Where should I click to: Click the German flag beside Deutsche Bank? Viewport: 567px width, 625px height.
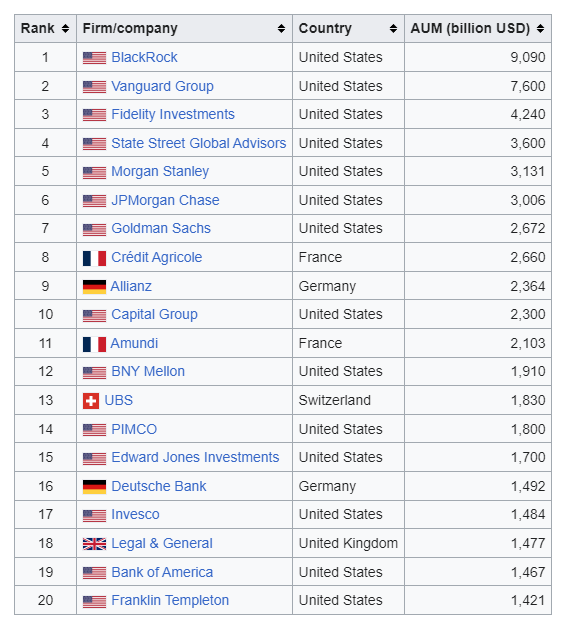pos(94,487)
